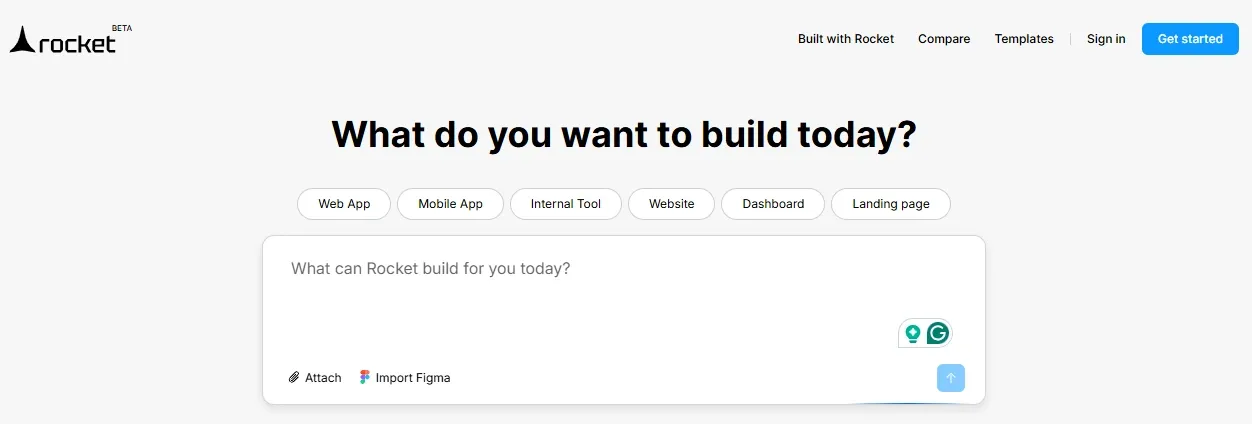Screen dimensions: 1252x424
Task: Pick the Website chip
Action: [671, 204]
